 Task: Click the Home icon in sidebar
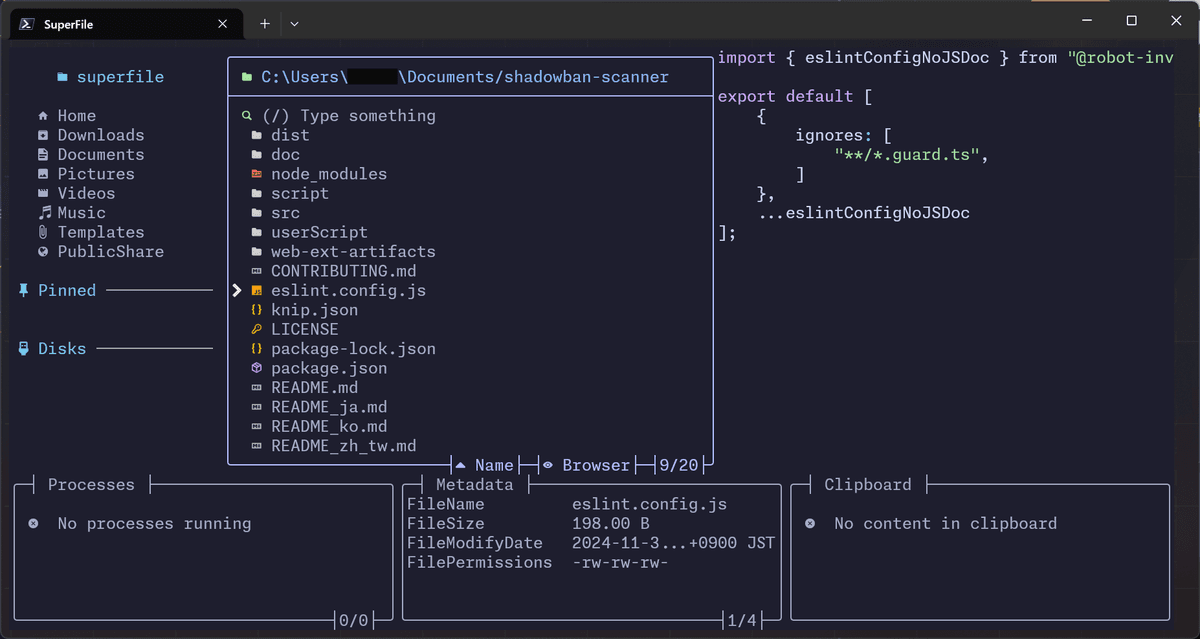[43, 116]
